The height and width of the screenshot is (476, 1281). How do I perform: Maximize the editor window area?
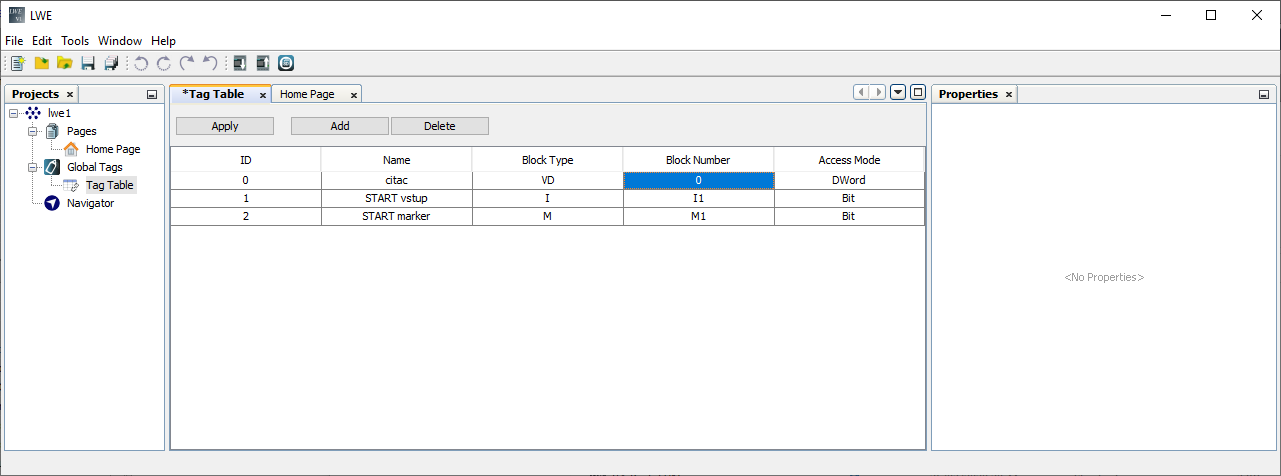pyautogui.click(x=917, y=92)
